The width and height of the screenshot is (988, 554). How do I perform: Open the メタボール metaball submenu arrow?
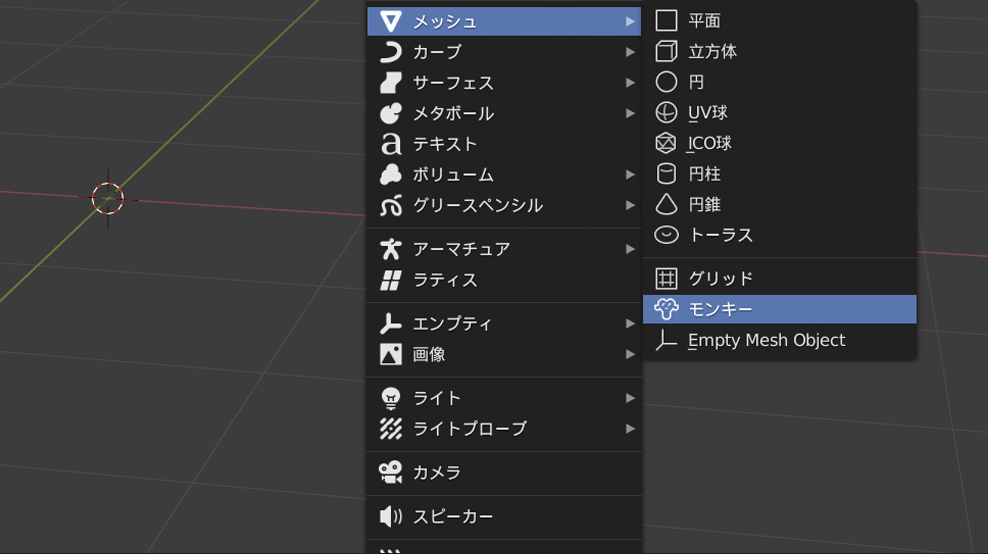630,113
